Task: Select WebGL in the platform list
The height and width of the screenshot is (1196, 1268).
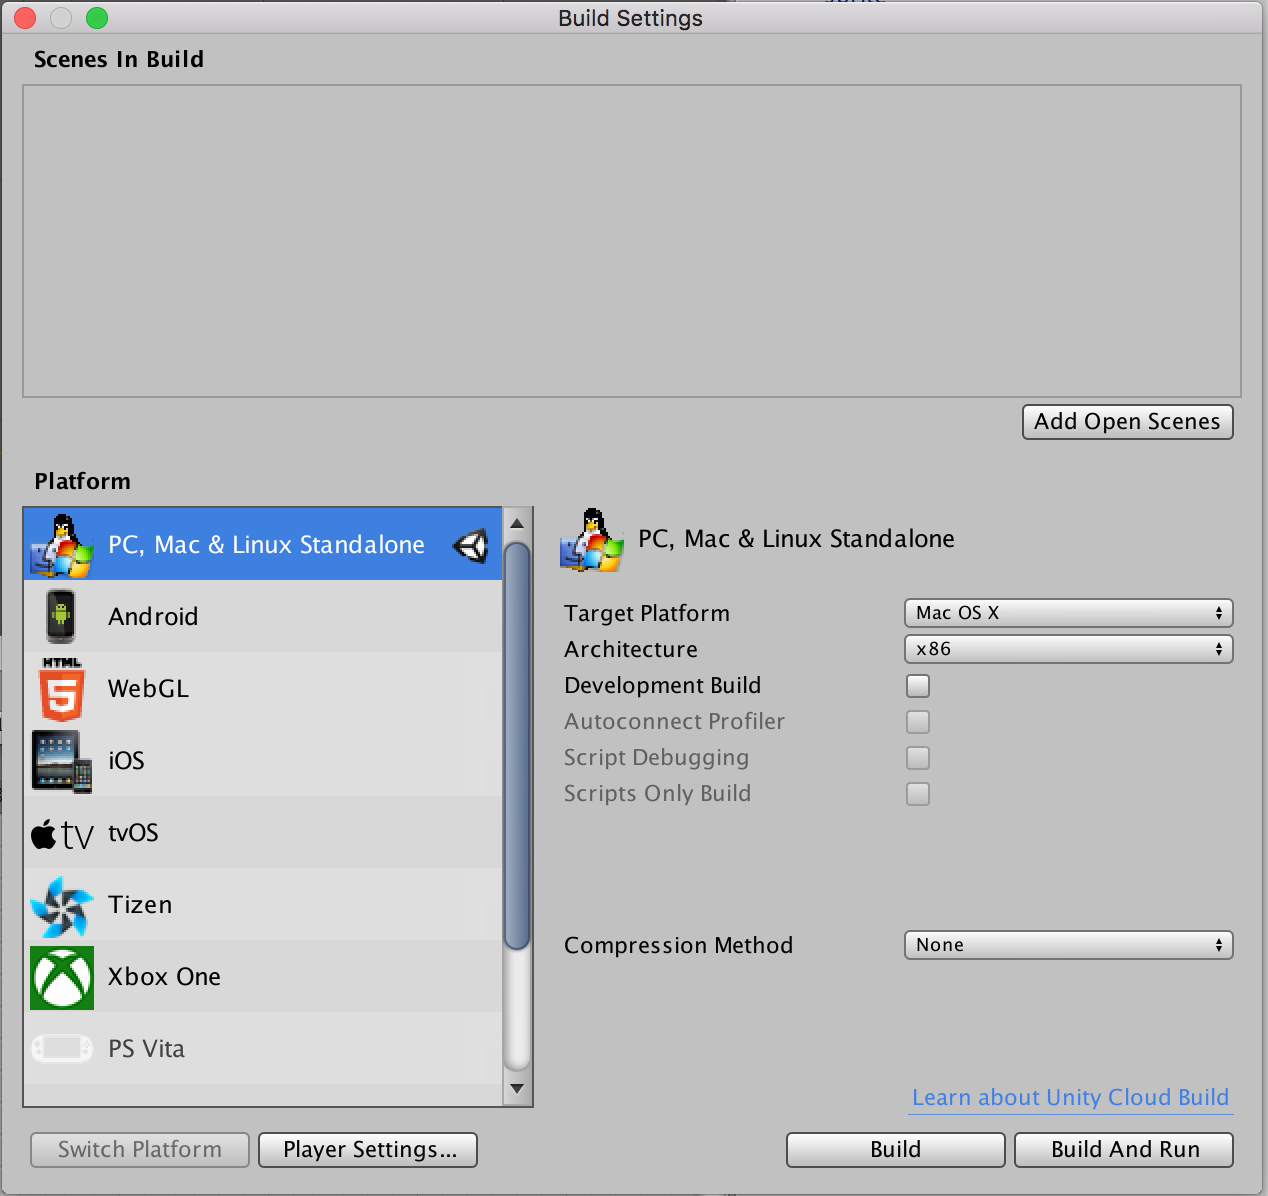Action: tap(263, 688)
